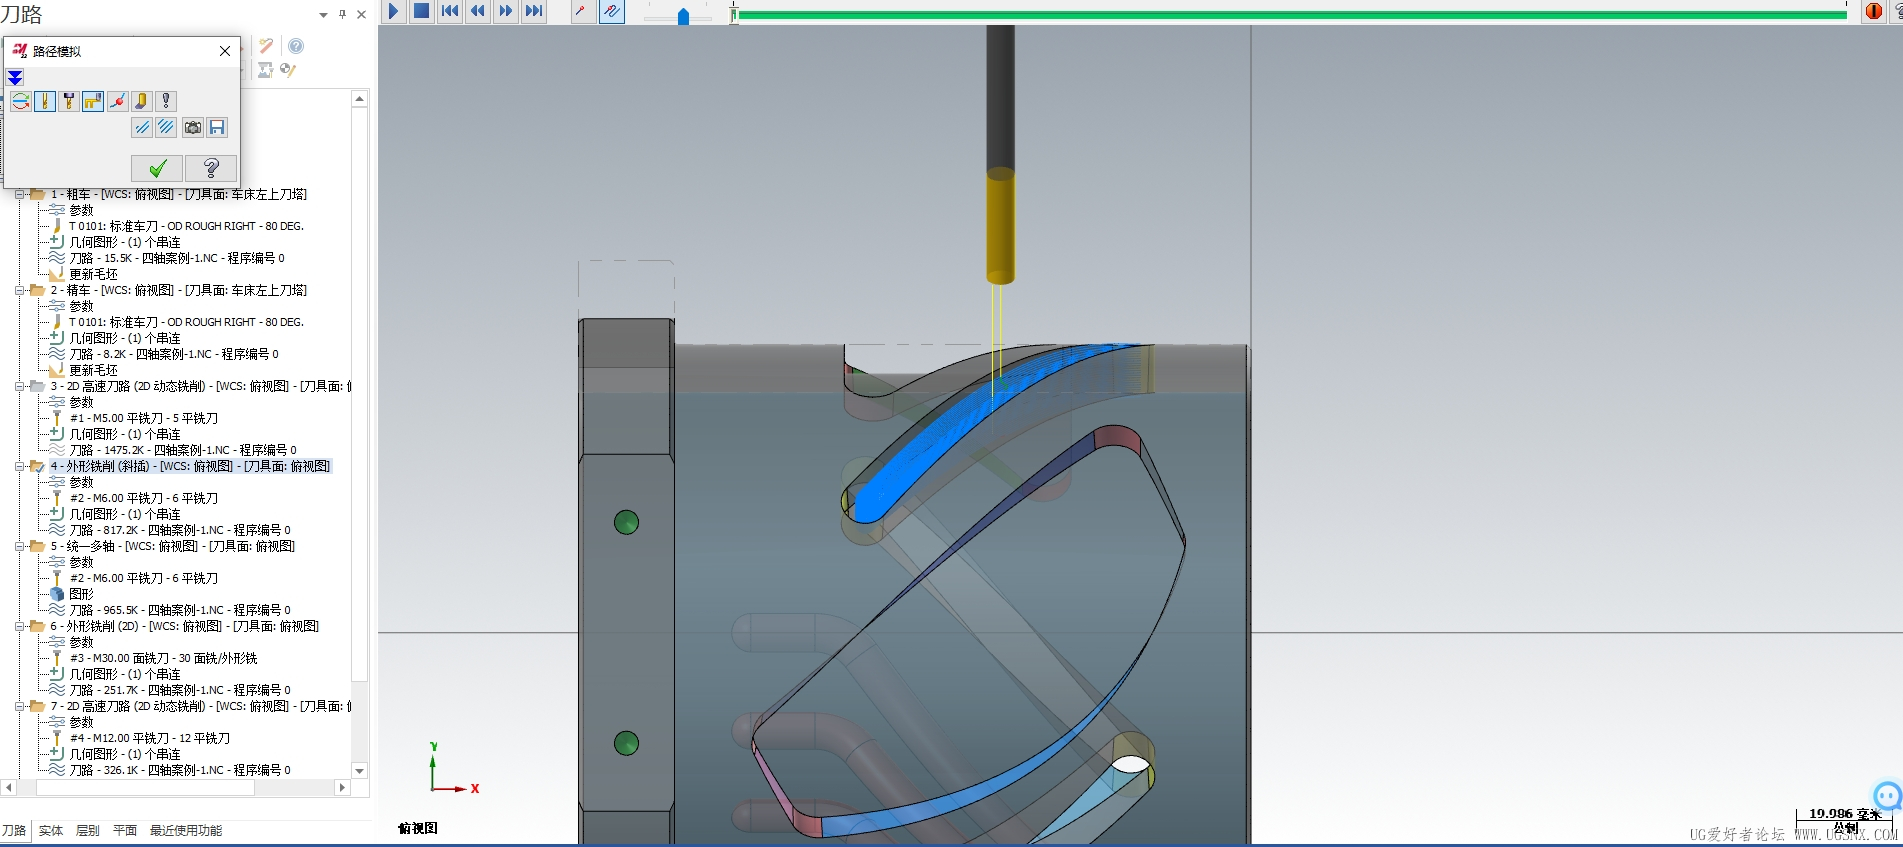Switch to the 层别 tab
This screenshot has width=1903, height=847.
[88, 830]
